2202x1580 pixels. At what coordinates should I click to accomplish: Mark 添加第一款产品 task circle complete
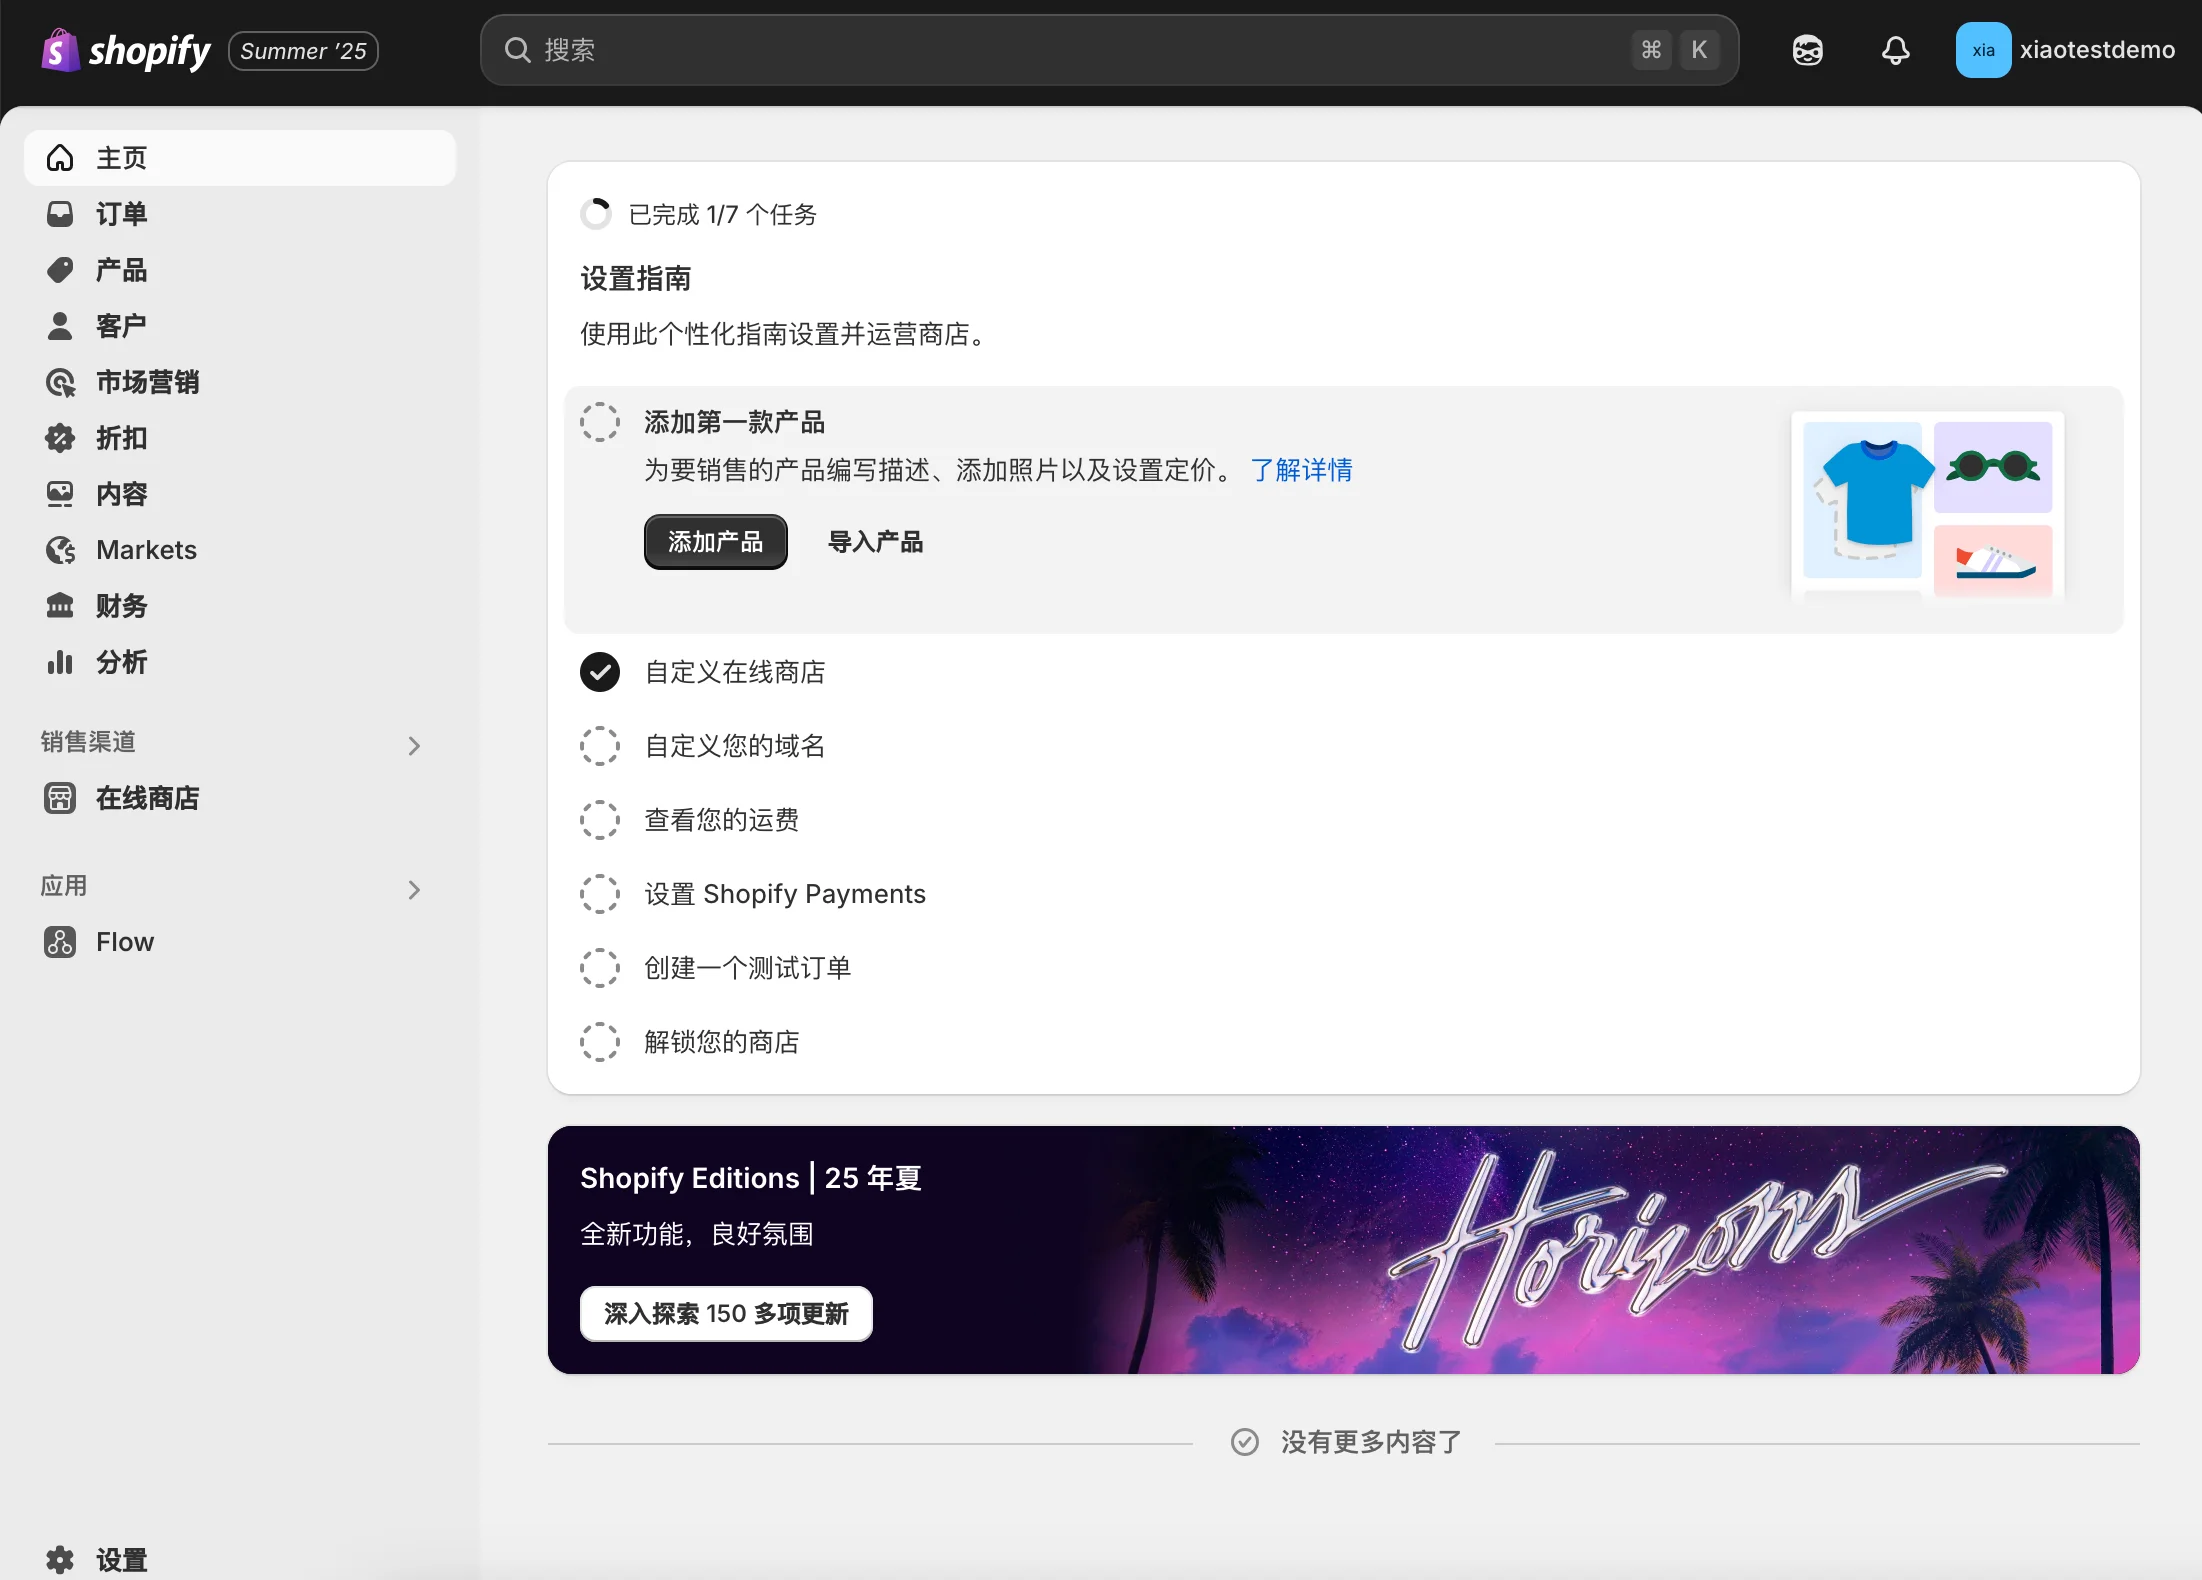coord(600,422)
